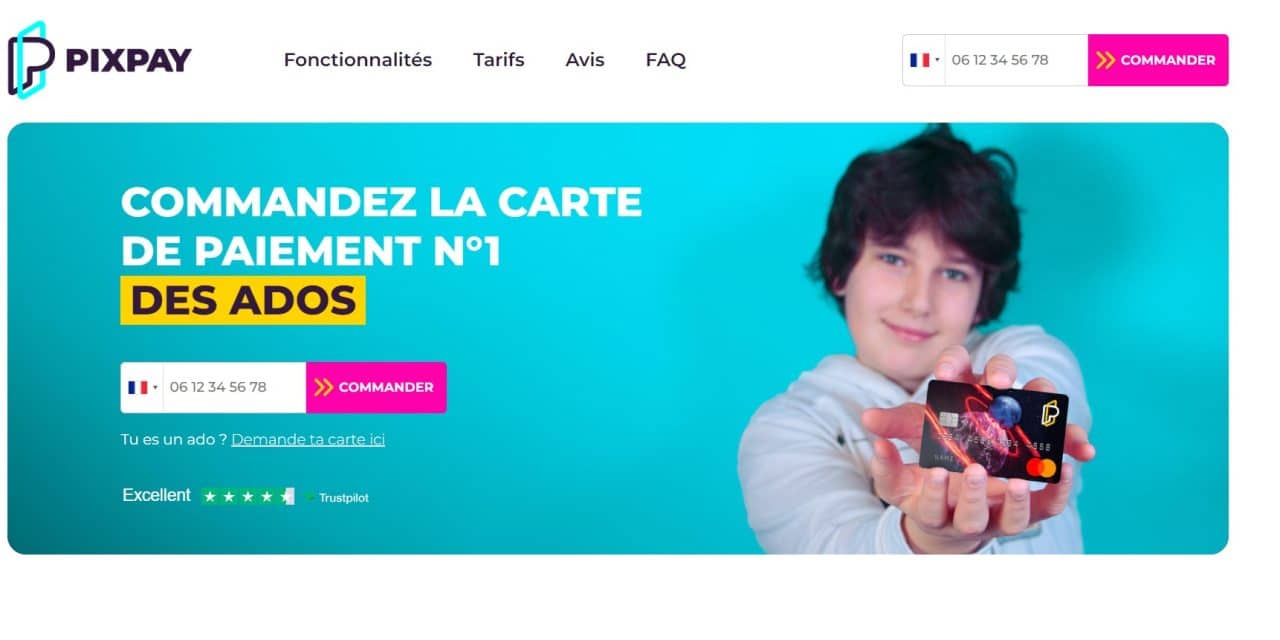
Task: Click the Pixpay logo icon
Action: click(31, 60)
